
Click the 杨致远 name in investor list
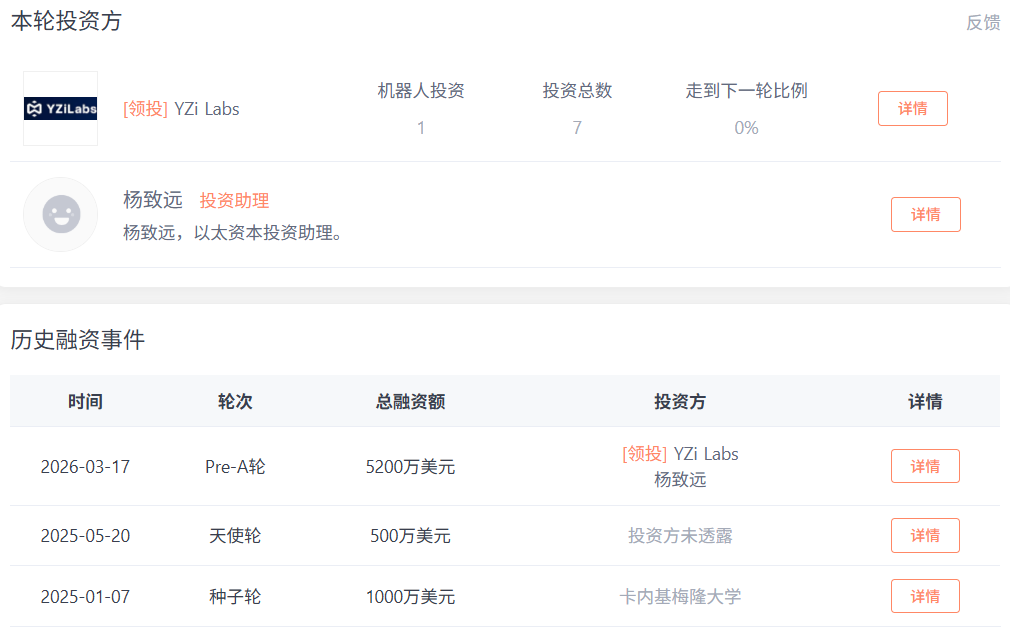(x=153, y=200)
